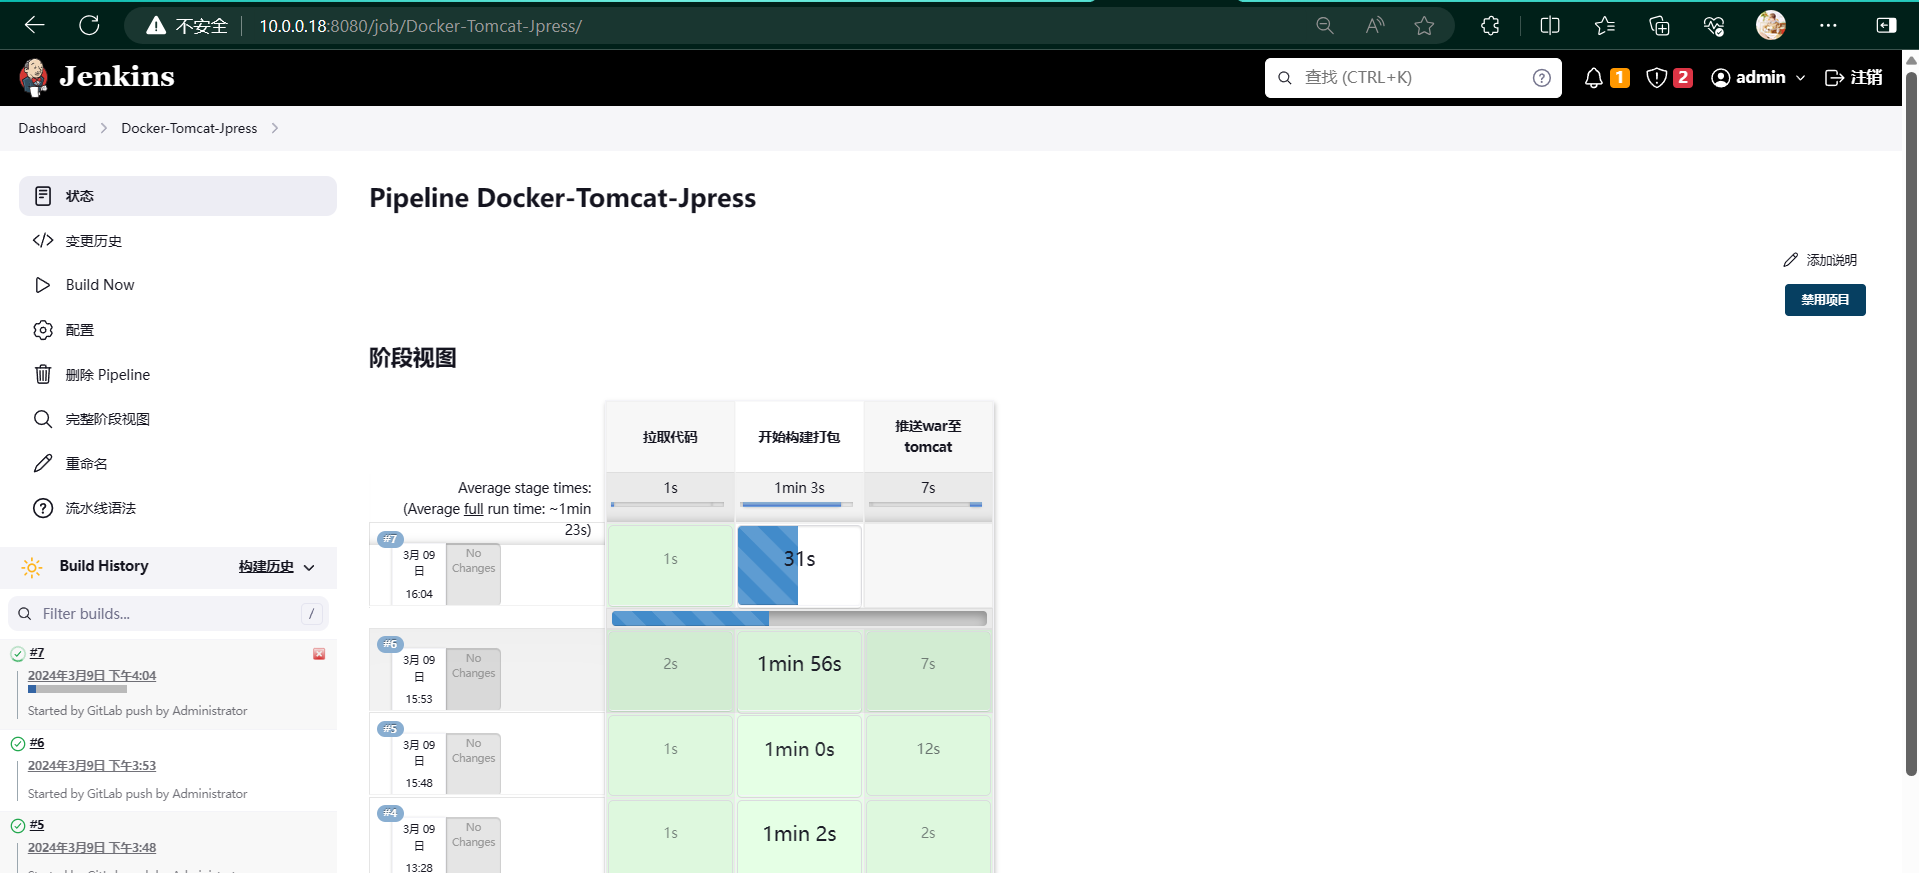This screenshot has width=1919, height=873.
Task: Open 流水线语法 page
Action: pos(178,508)
